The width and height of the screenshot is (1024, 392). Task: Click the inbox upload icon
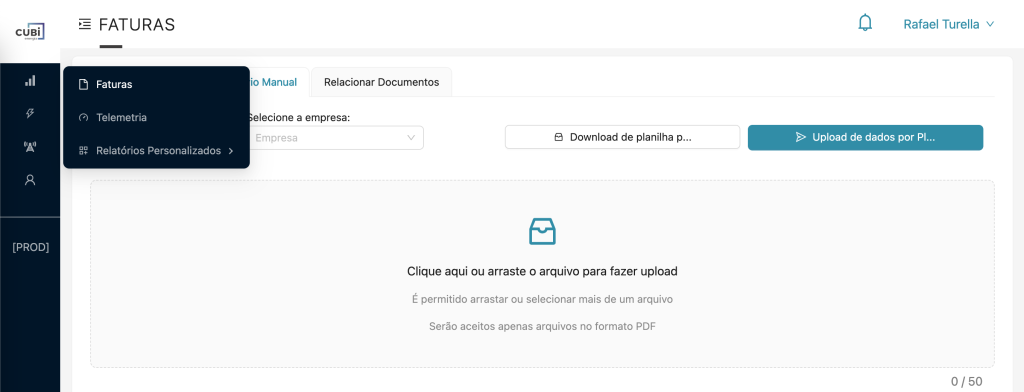click(x=542, y=231)
